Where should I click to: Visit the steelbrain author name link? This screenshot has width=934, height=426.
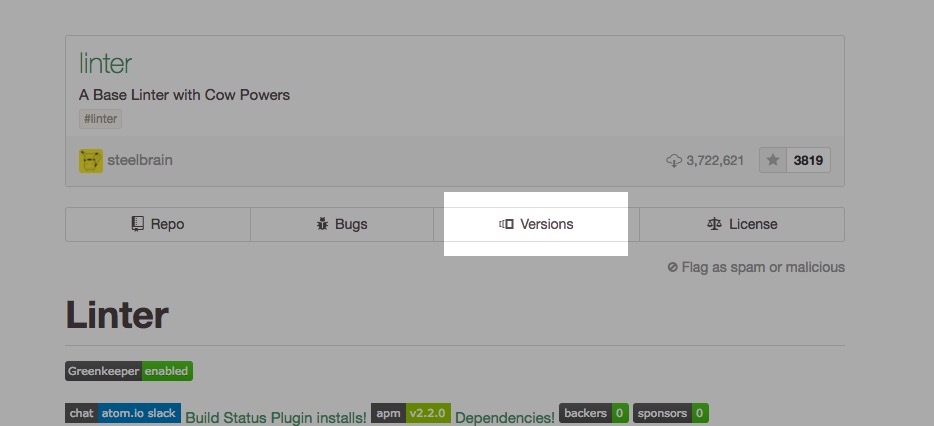coord(141,160)
